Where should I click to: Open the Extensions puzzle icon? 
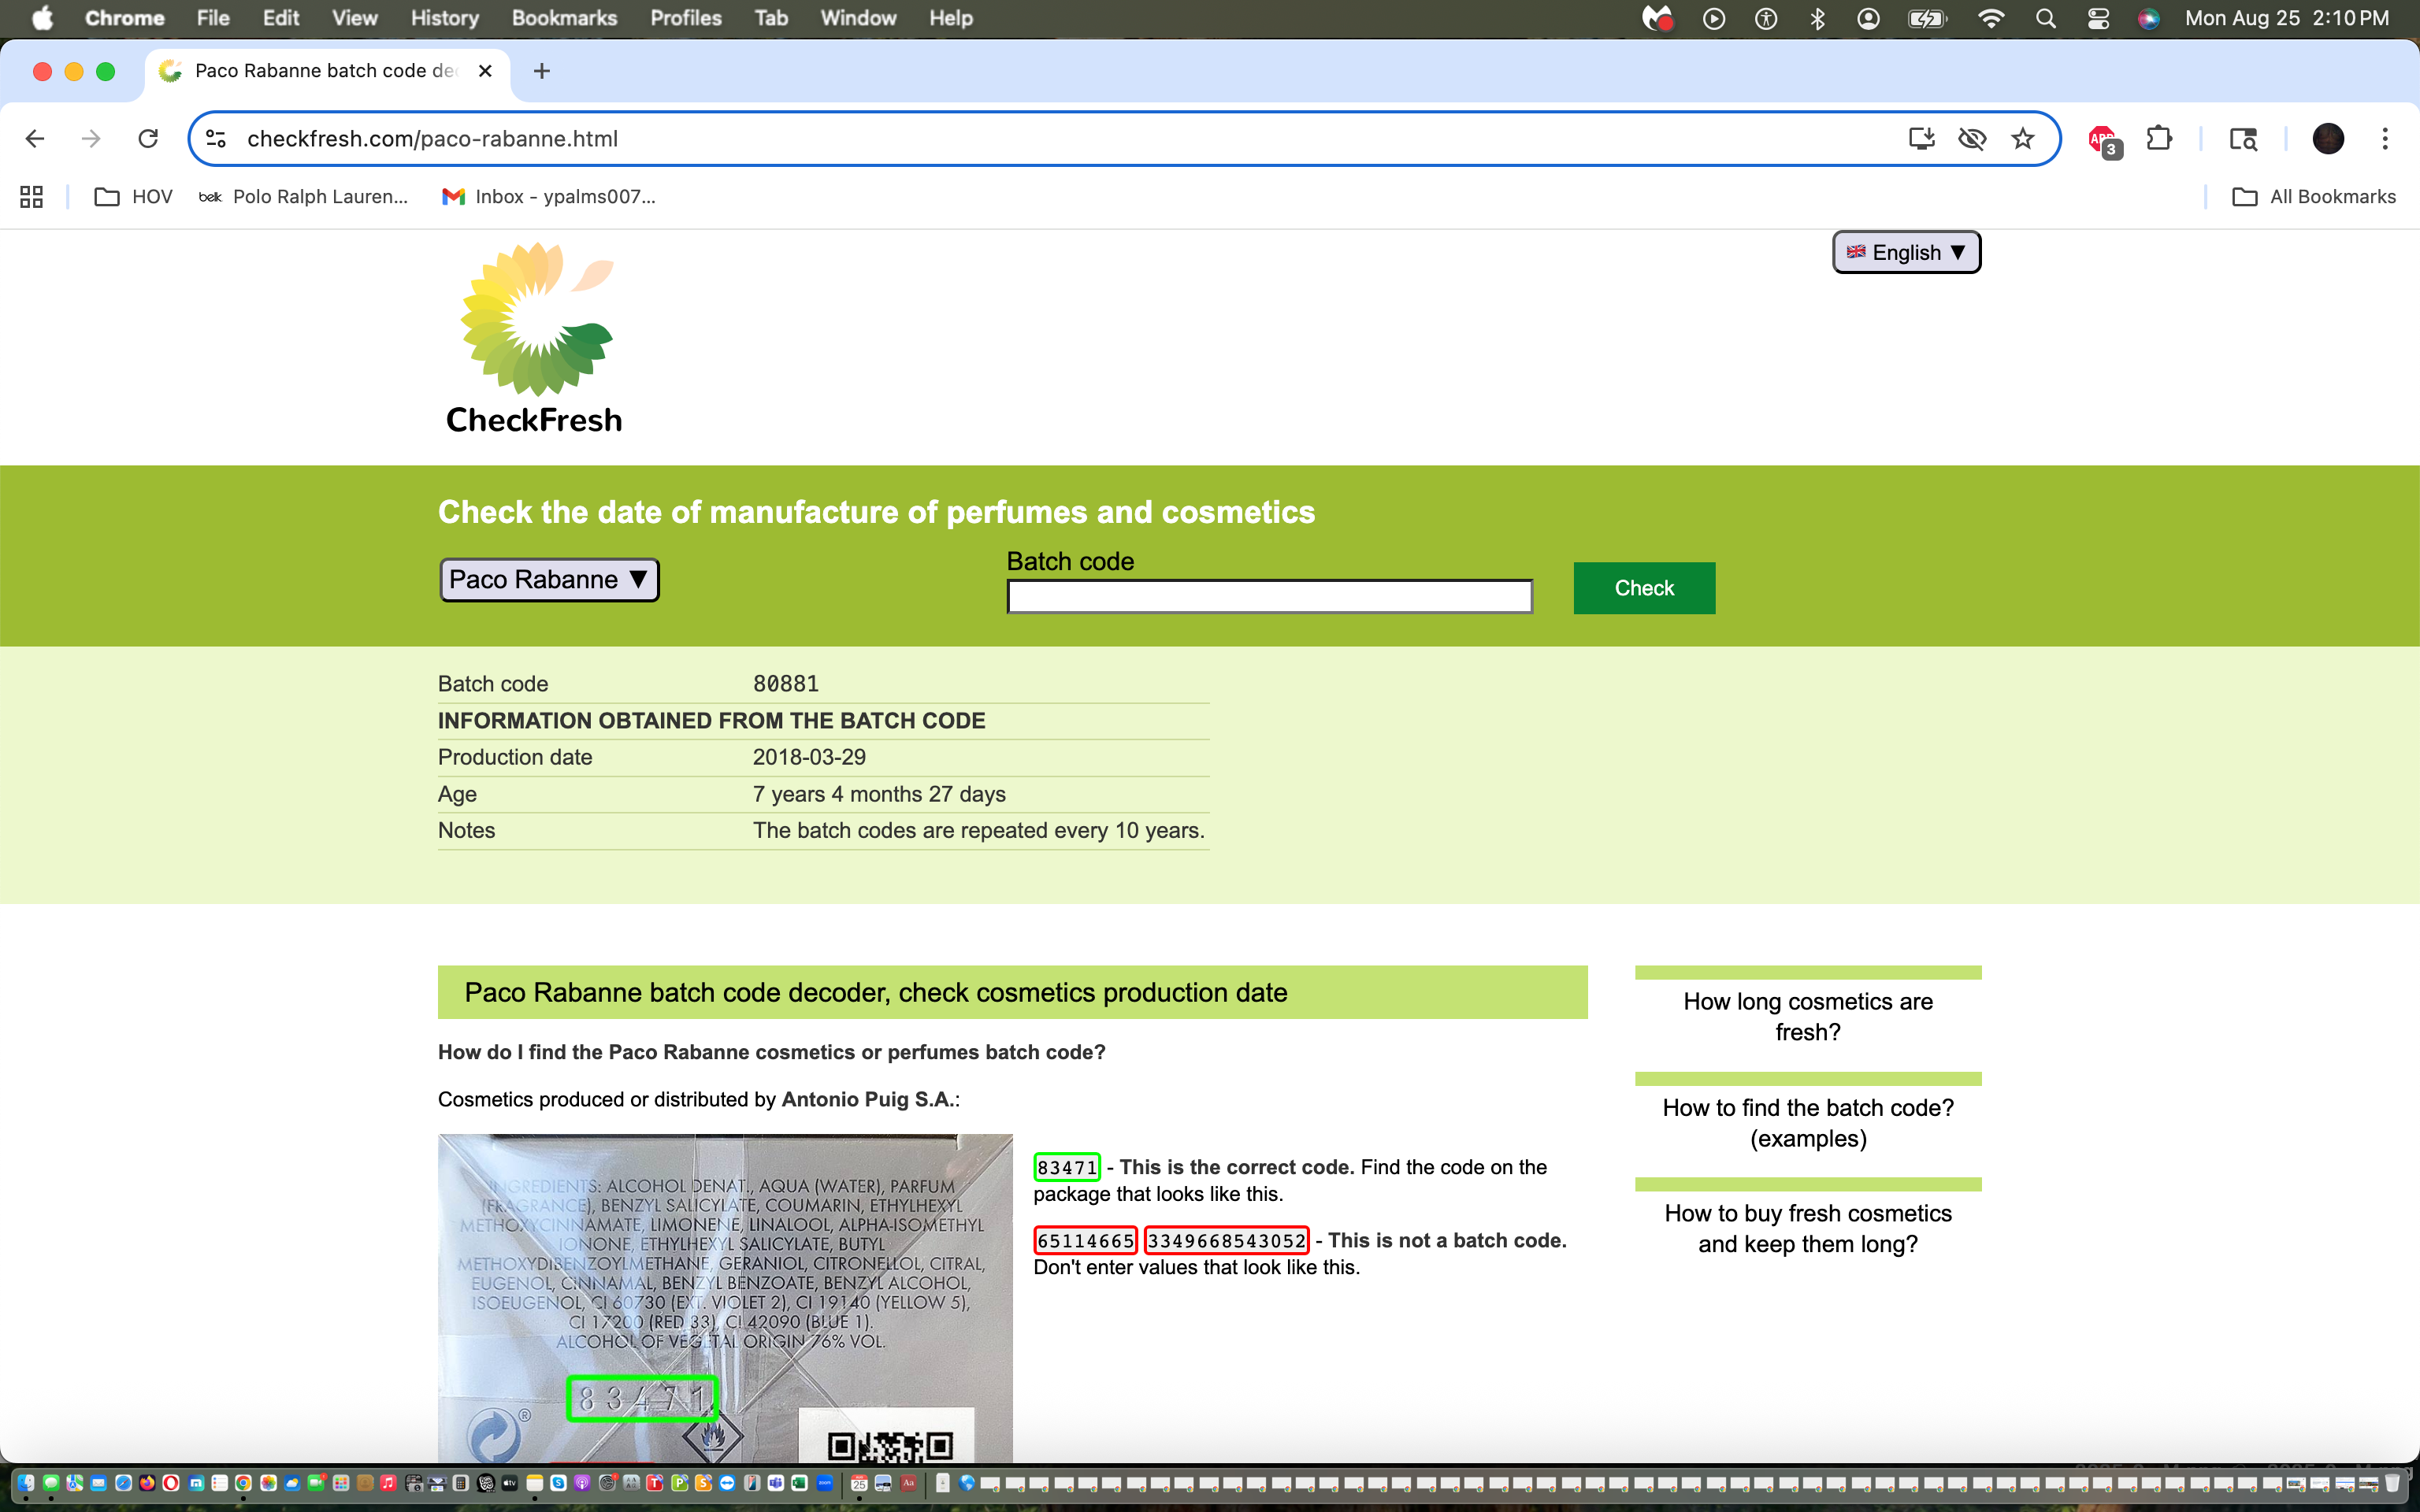point(2159,139)
